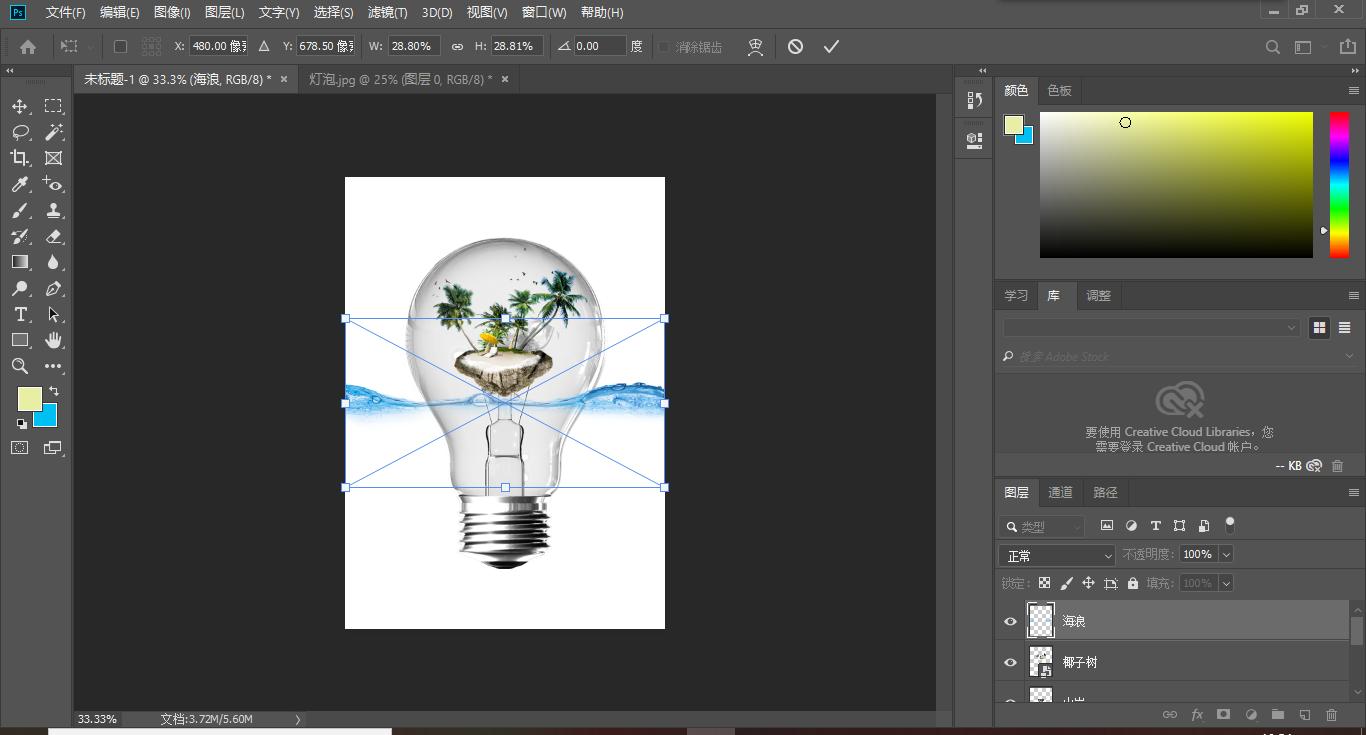Click the delete layer trash icon

[x=1331, y=715]
